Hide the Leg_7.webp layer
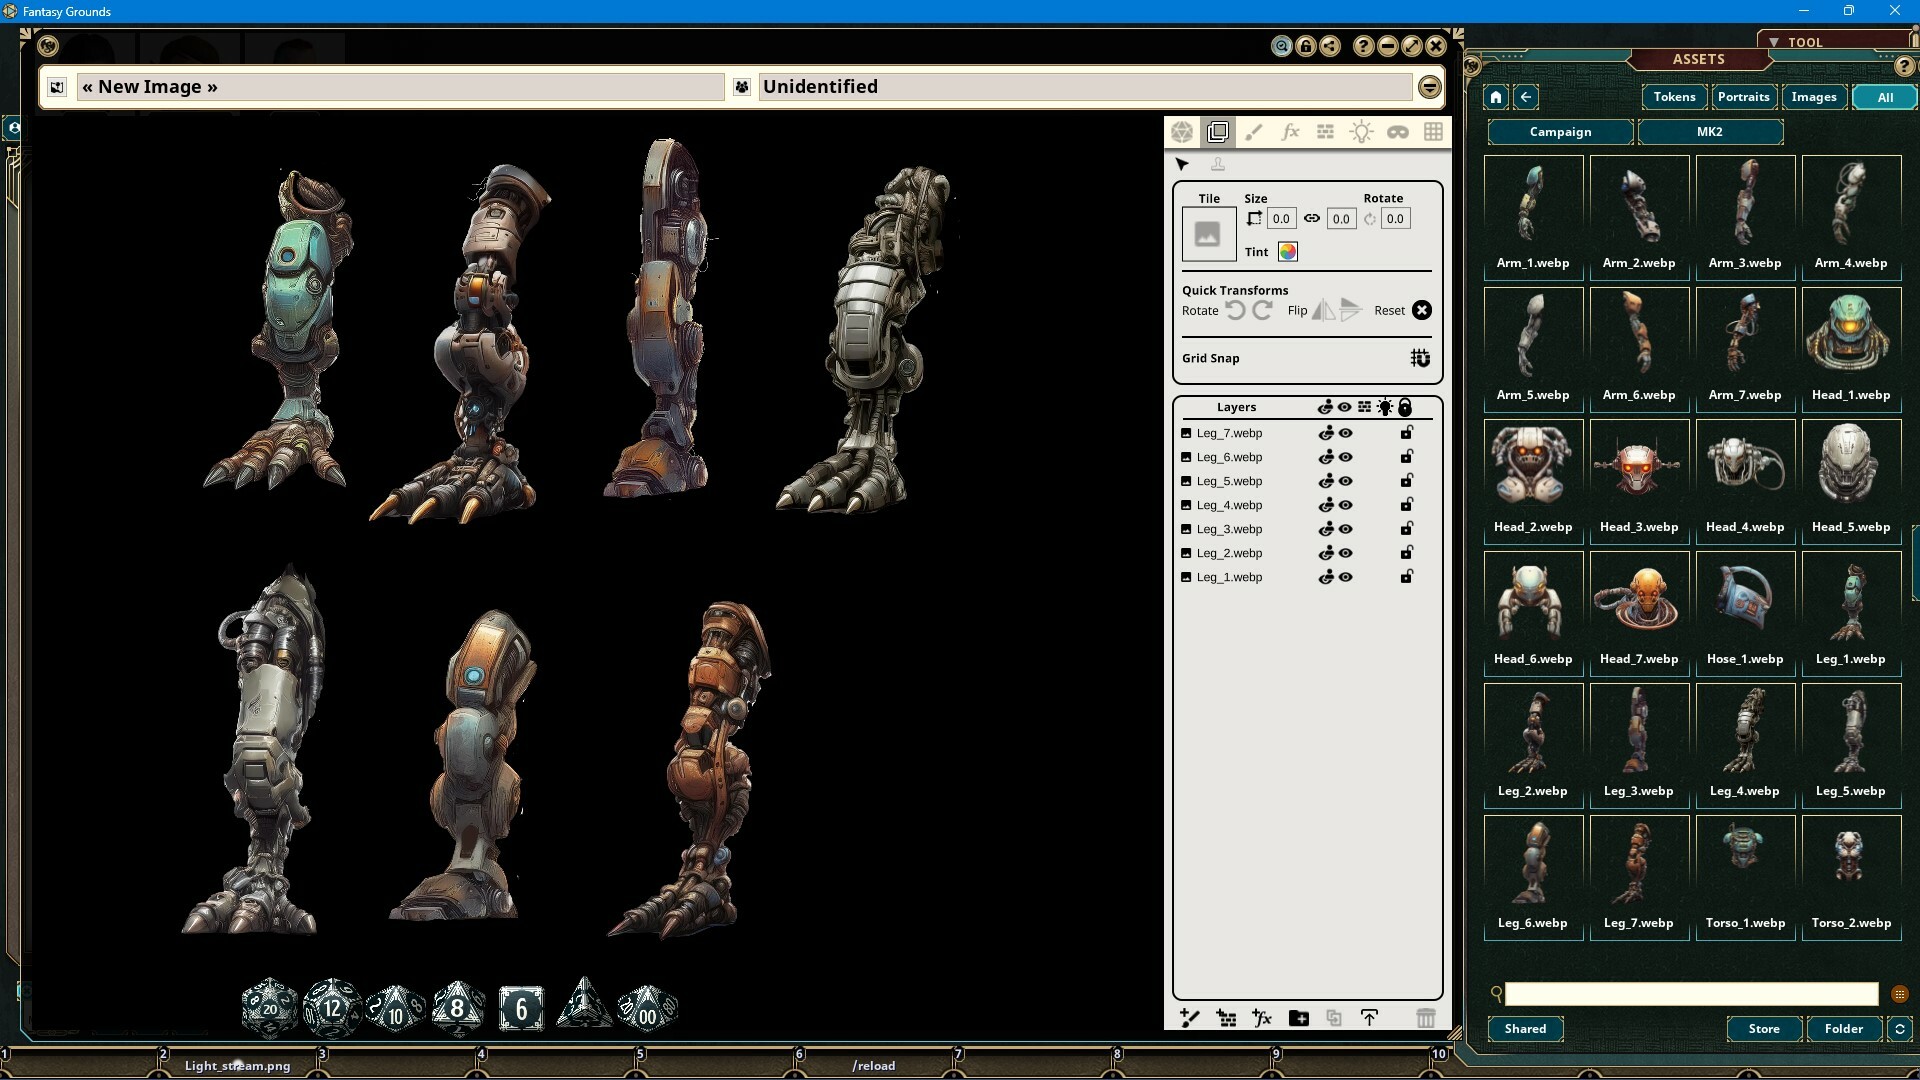 [x=1346, y=433]
